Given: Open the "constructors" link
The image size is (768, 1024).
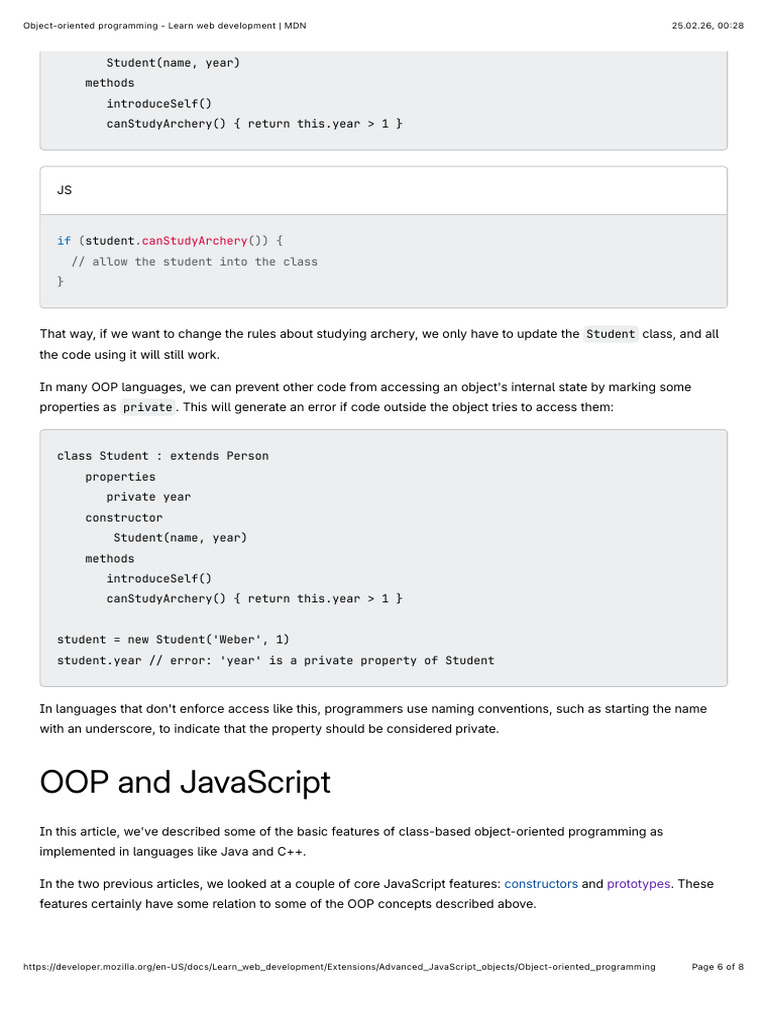Looking at the screenshot, I should (541, 884).
